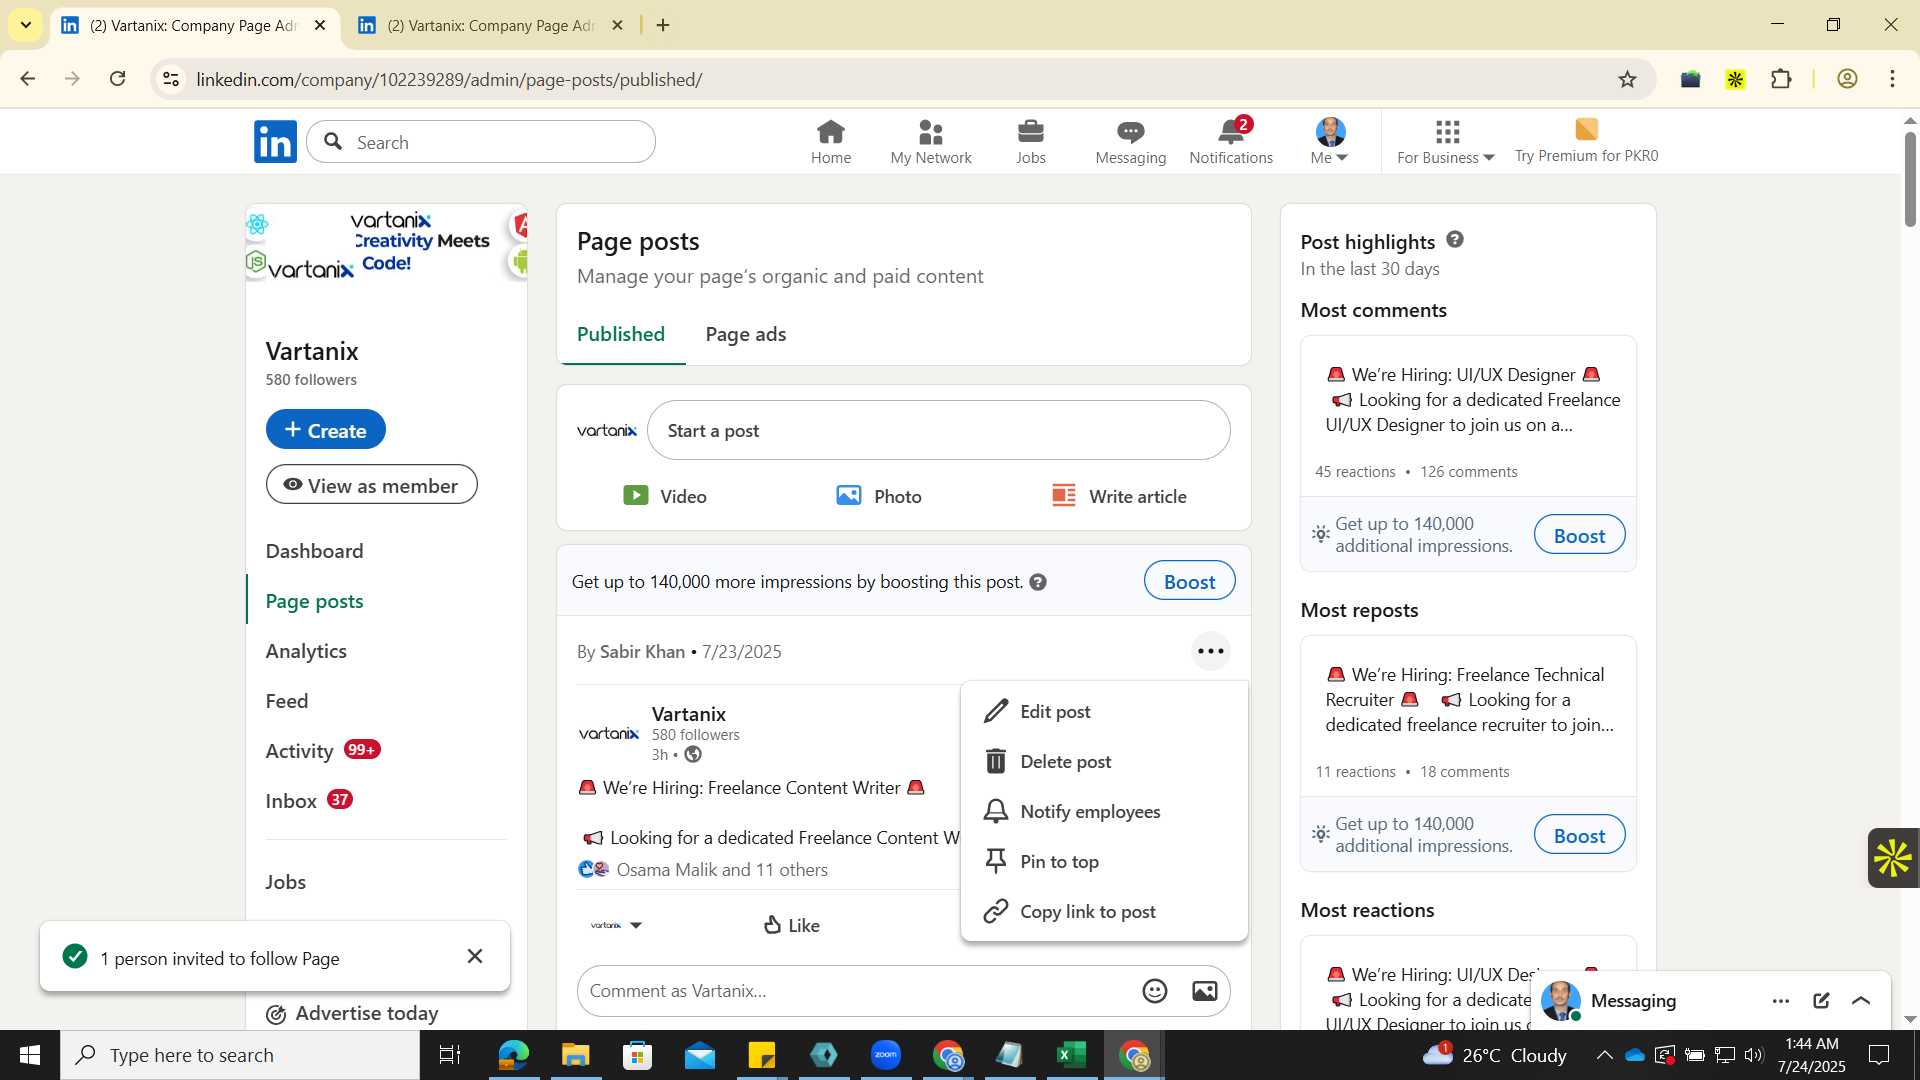Open Excel from the taskbar
Screen dimensions: 1920x1080
point(1072,1055)
